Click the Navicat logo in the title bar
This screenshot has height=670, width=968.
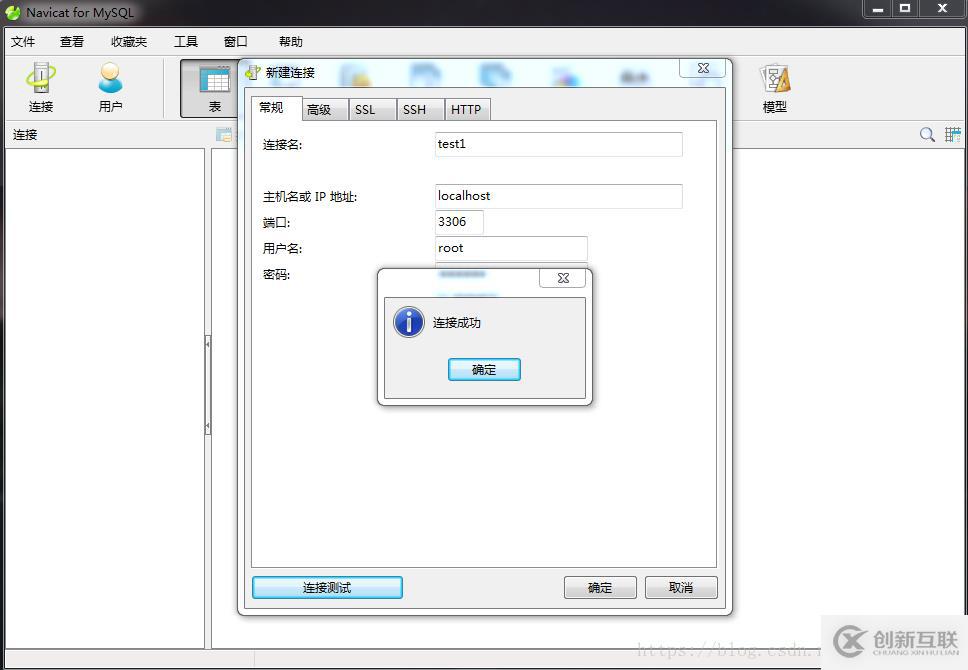point(11,12)
